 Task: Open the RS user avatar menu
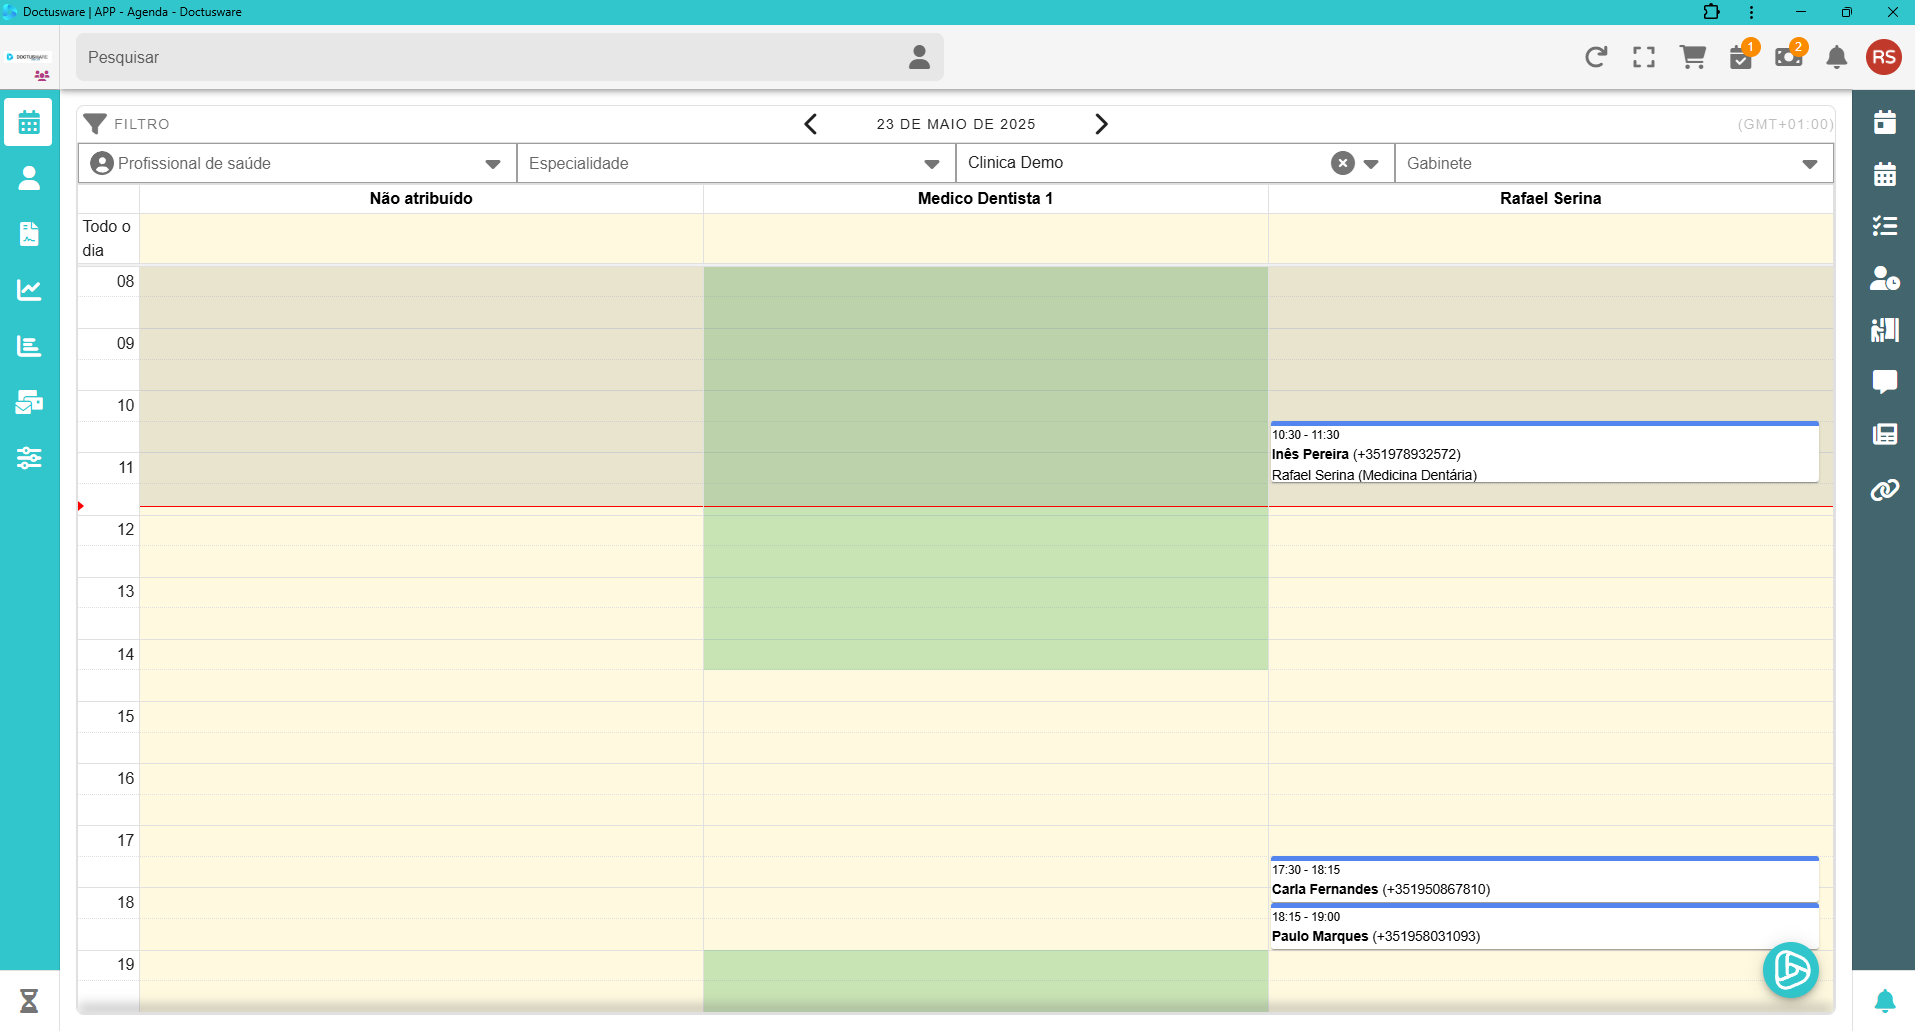click(1883, 57)
